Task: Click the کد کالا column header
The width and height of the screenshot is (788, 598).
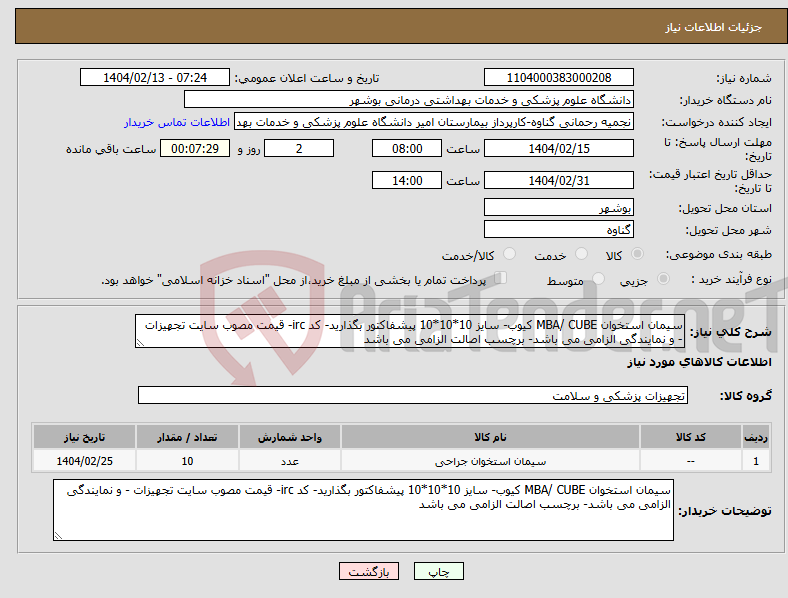Action: pos(691,437)
